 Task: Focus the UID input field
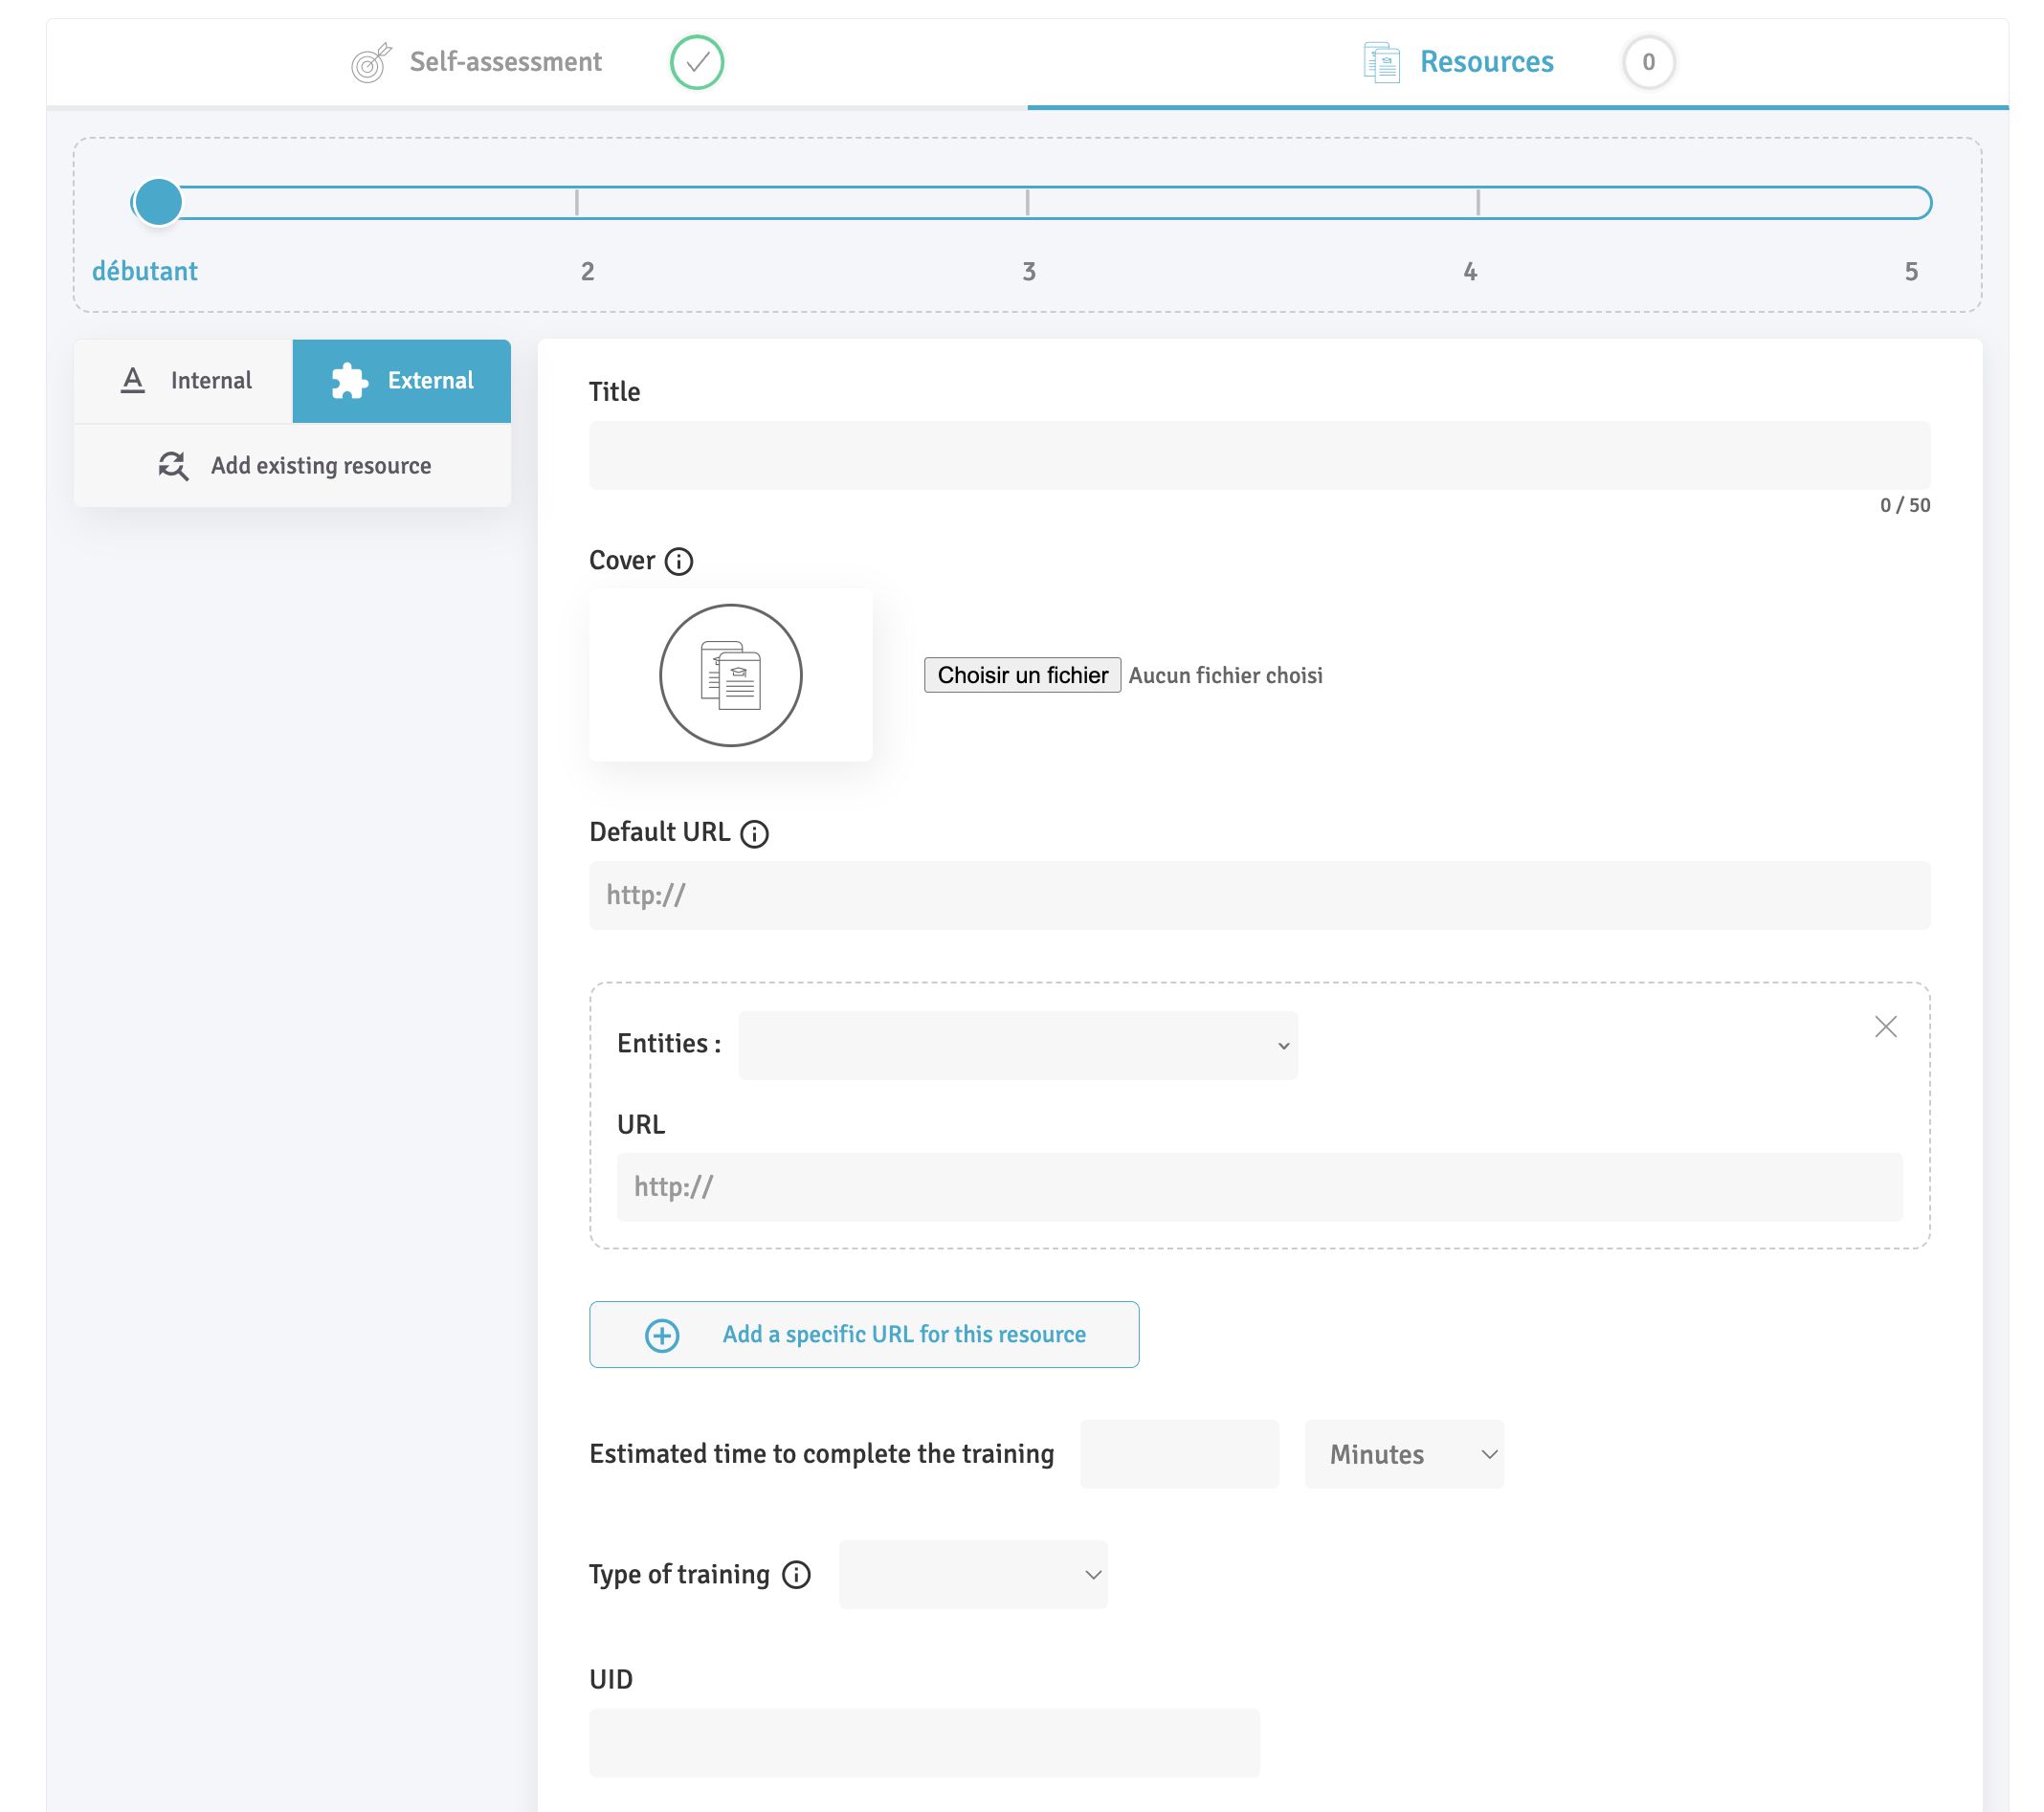pyautogui.click(x=924, y=1743)
